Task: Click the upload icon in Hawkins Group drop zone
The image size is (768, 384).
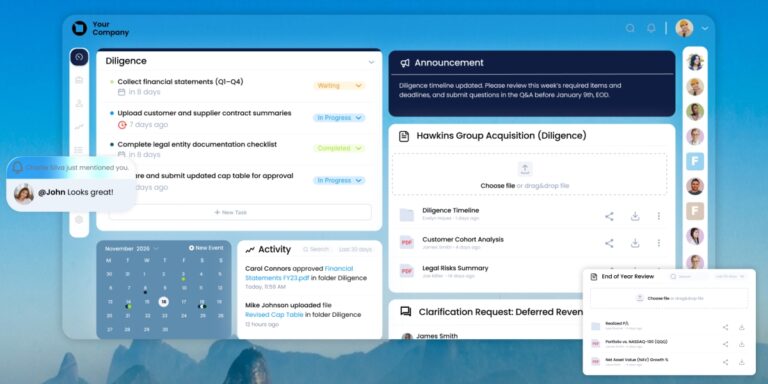Action: click(x=525, y=169)
